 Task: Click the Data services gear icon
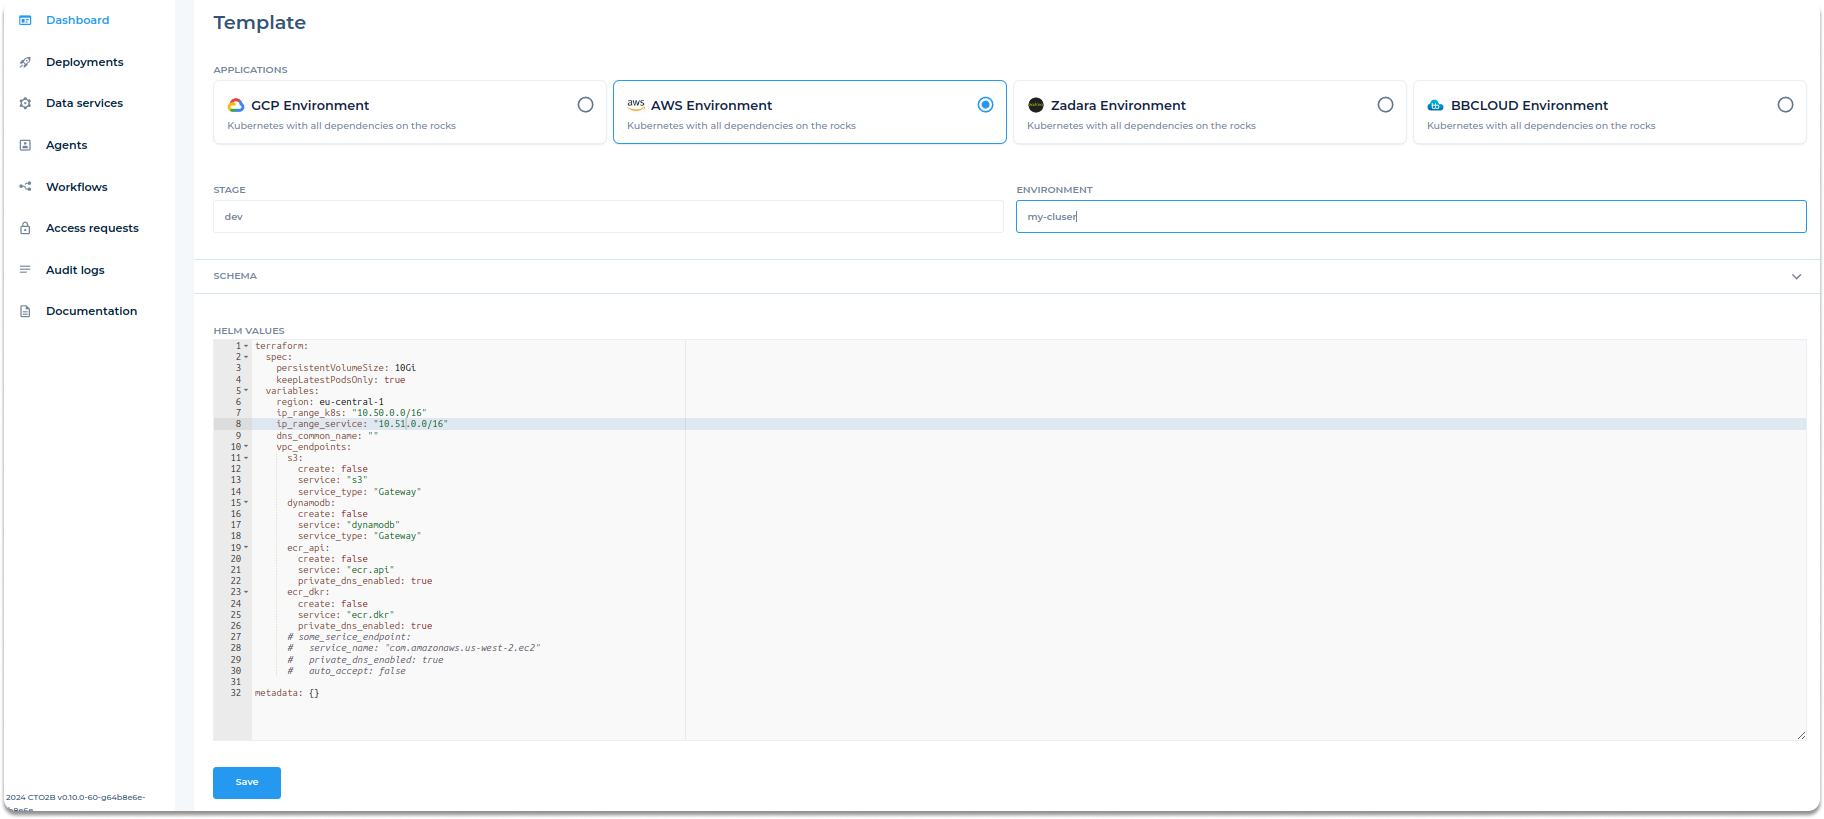tap(25, 103)
